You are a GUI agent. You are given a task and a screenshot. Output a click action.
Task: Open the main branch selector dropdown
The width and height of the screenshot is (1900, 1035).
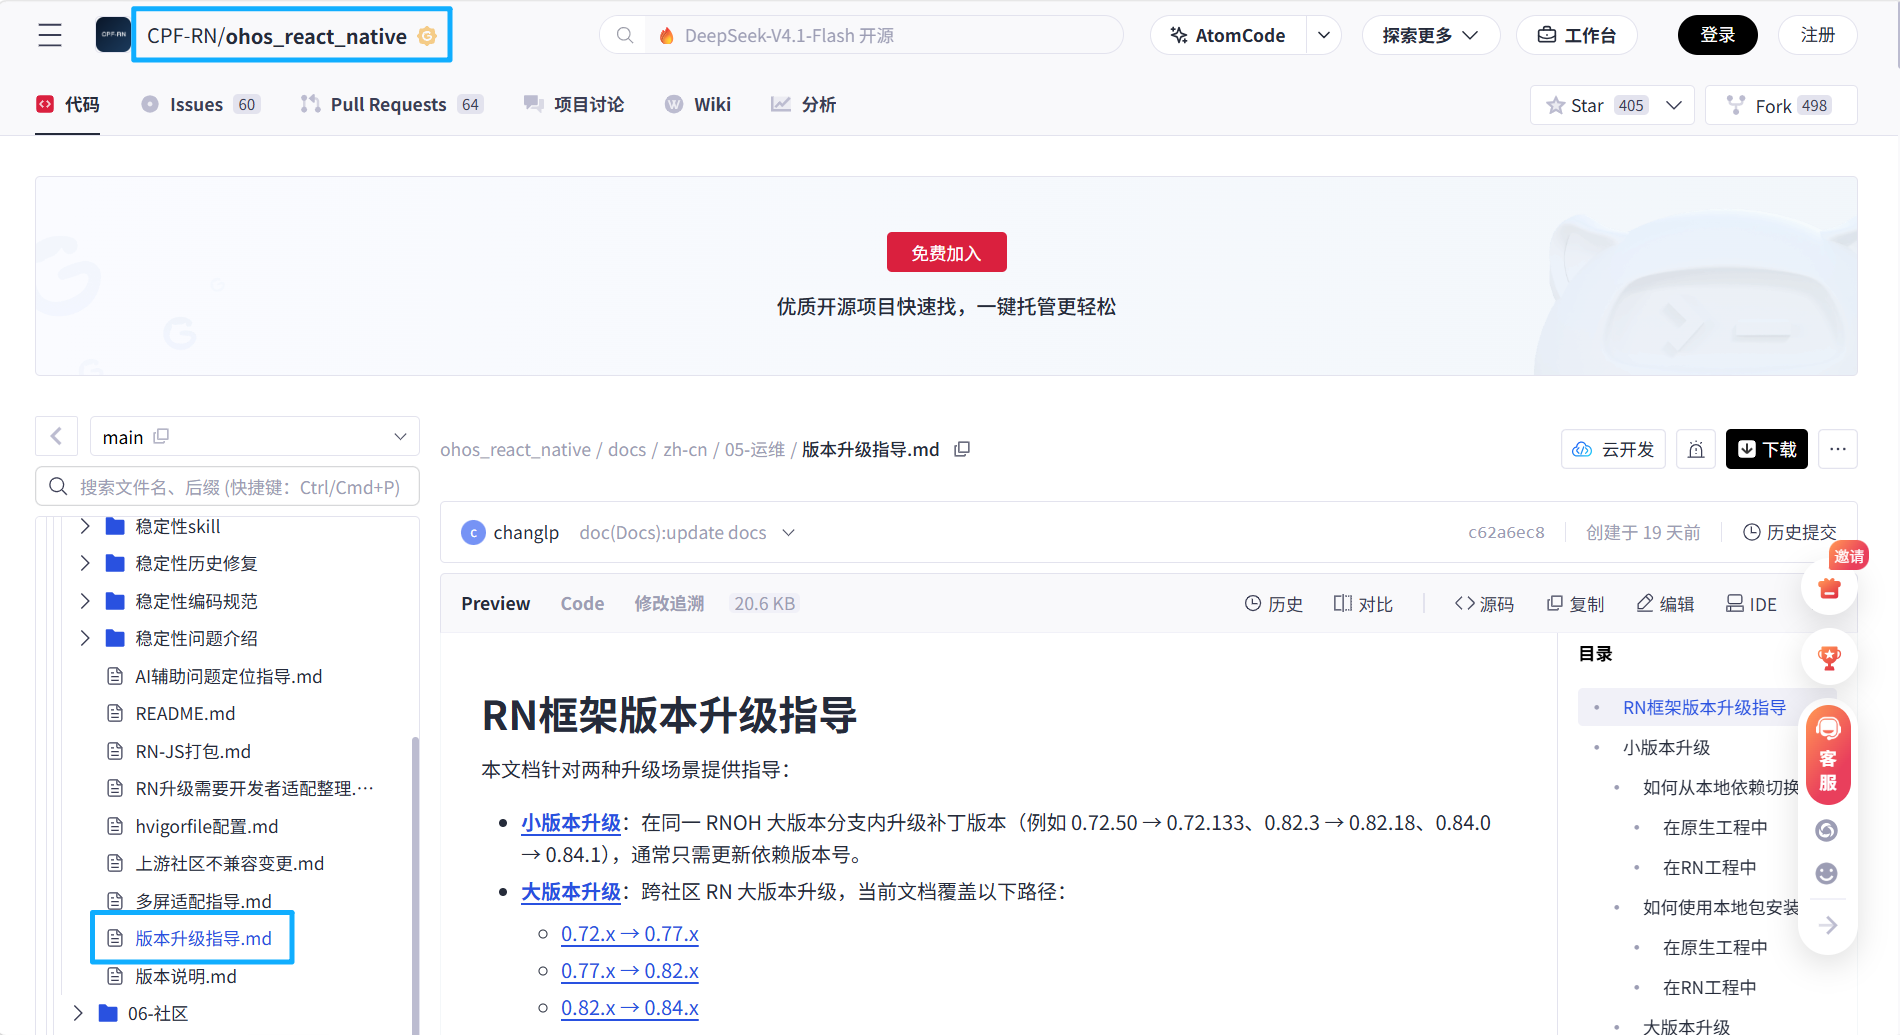pos(254,436)
